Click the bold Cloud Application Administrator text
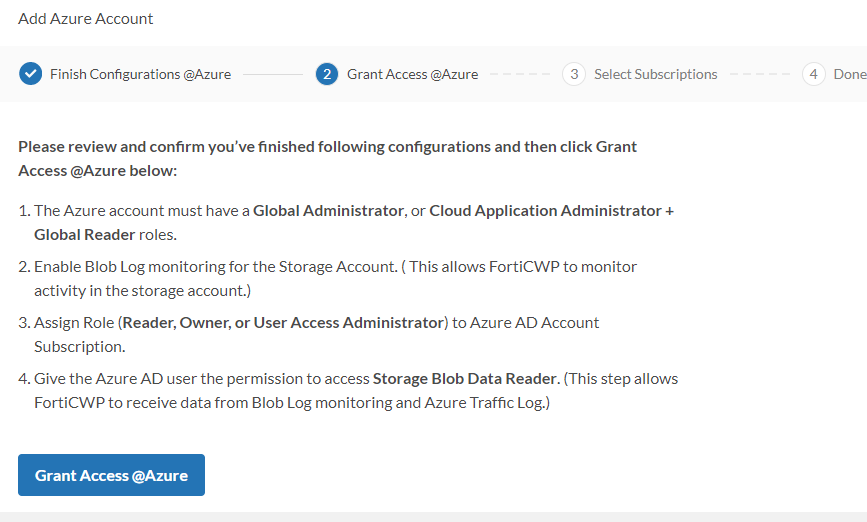867x522 pixels. tap(545, 211)
